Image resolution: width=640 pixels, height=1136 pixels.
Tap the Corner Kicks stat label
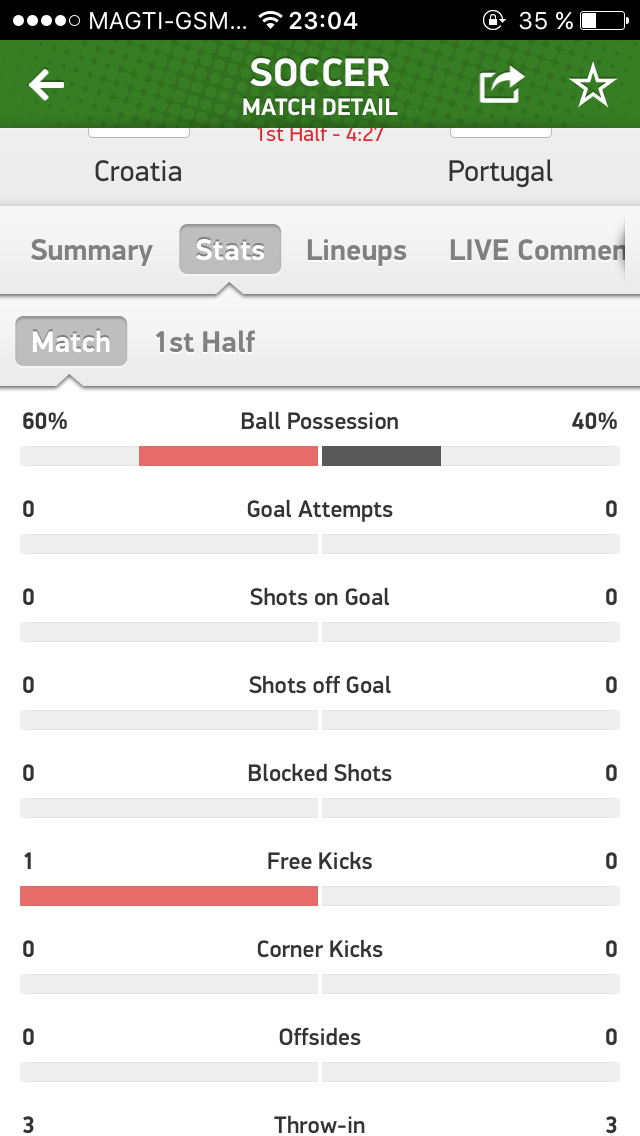[x=320, y=949]
